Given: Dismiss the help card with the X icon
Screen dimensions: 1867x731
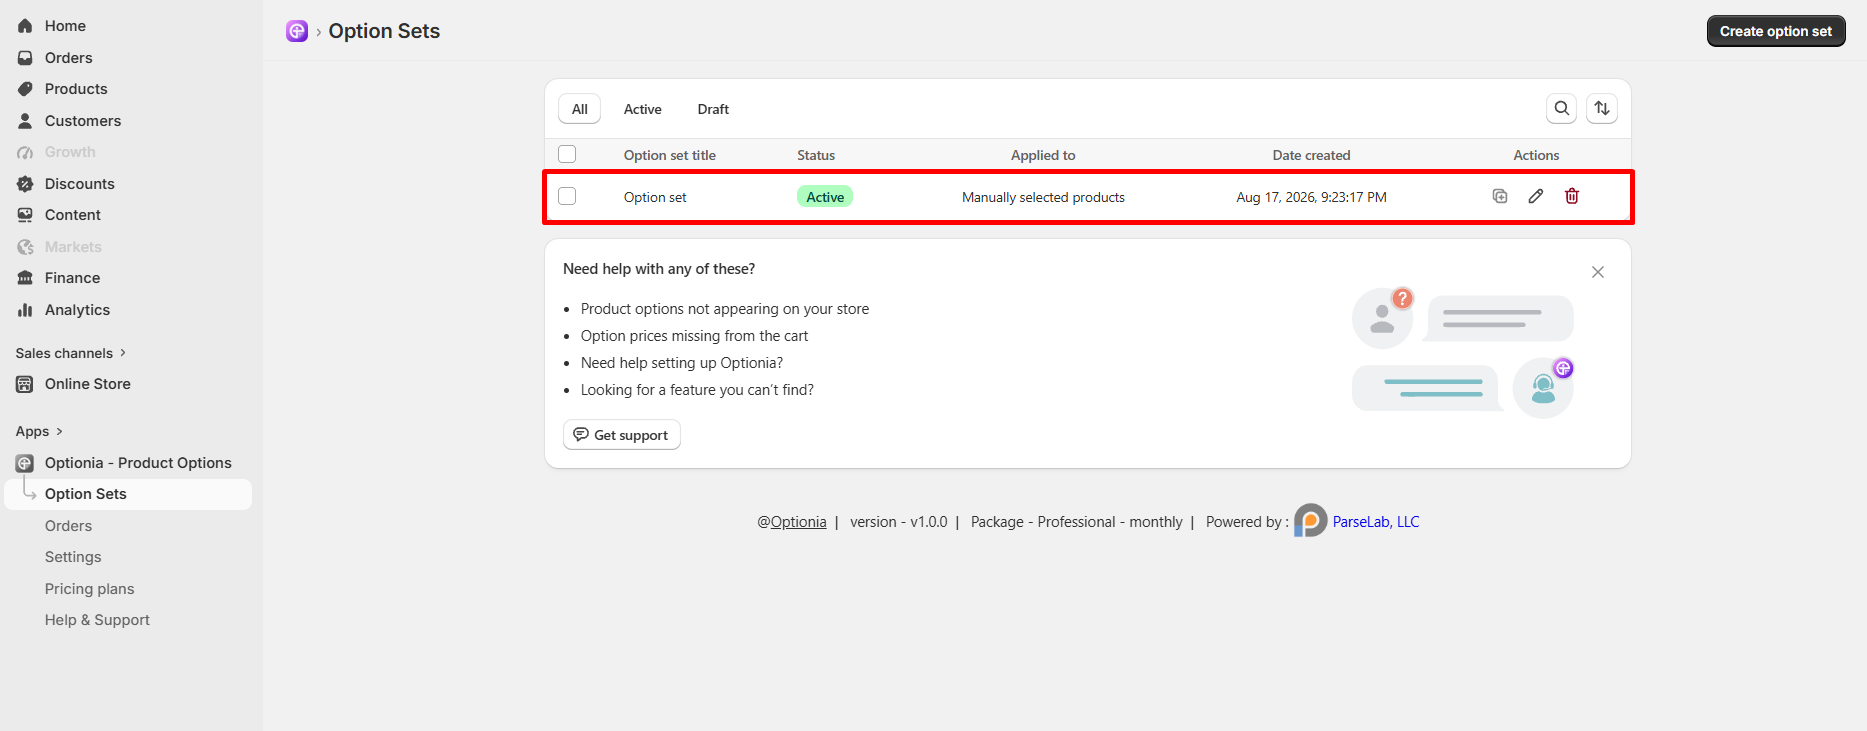Looking at the screenshot, I should pyautogui.click(x=1598, y=272).
